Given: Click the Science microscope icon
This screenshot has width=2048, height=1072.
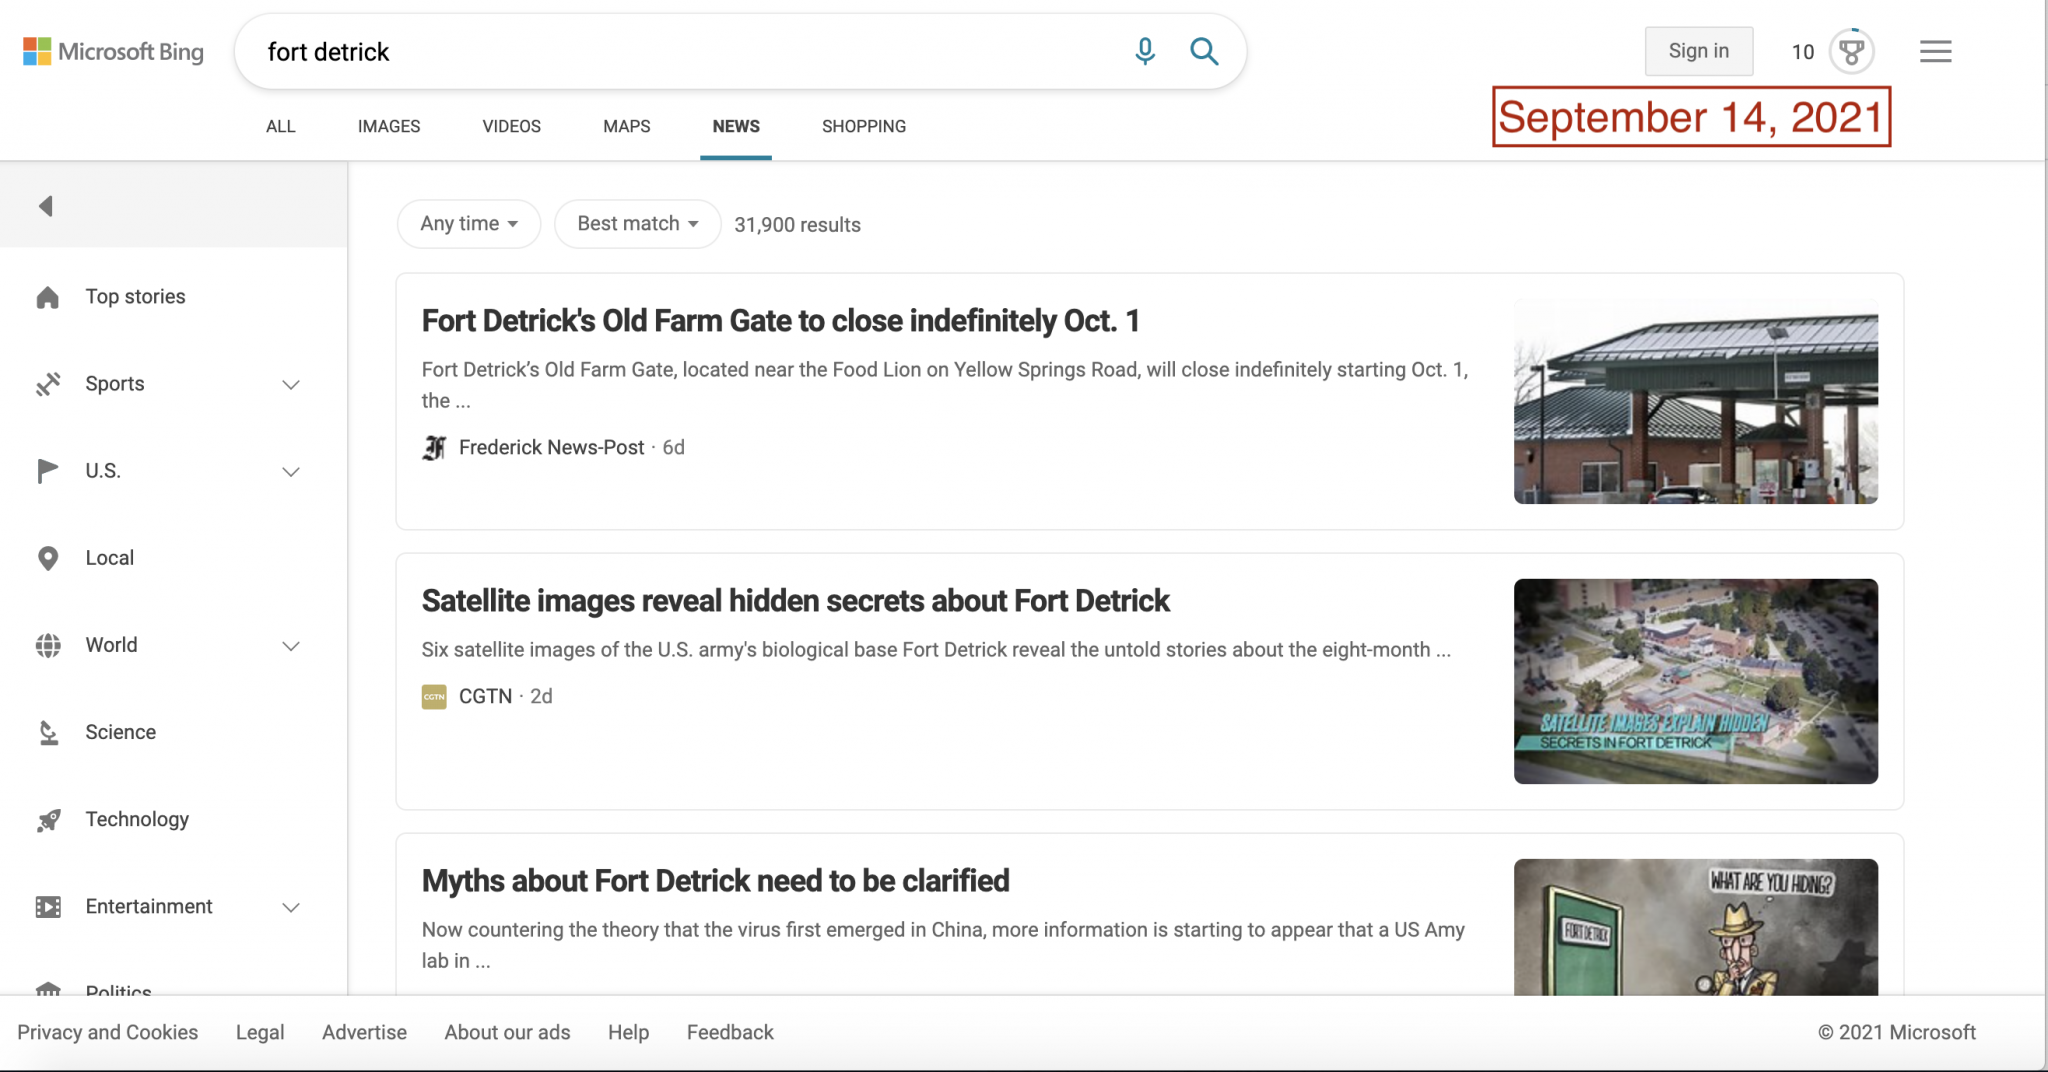Looking at the screenshot, I should (48, 732).
